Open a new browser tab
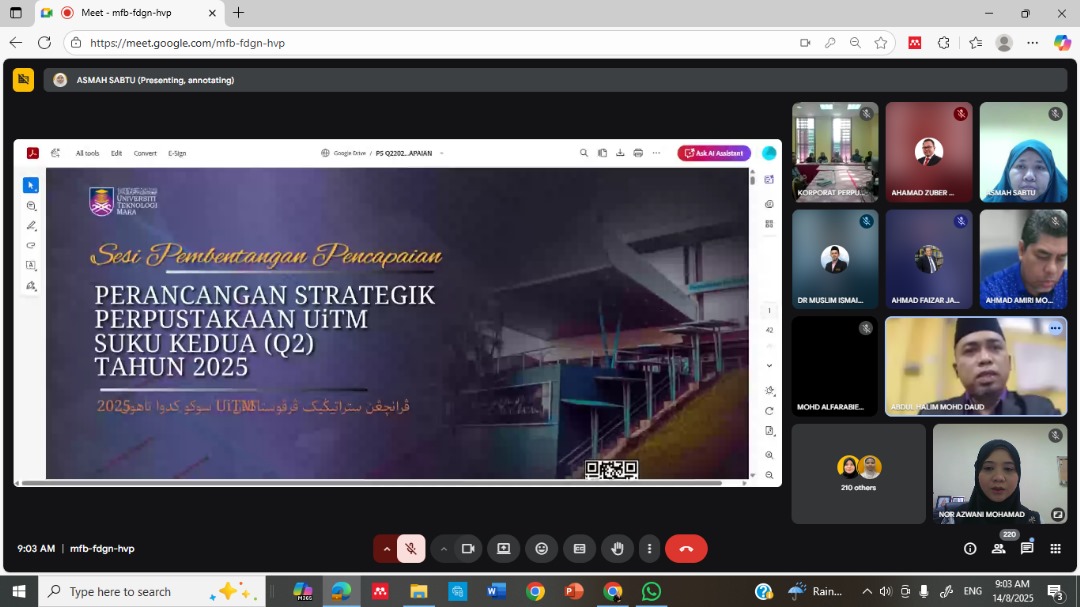1080x607 pixels. coord(239,13)
